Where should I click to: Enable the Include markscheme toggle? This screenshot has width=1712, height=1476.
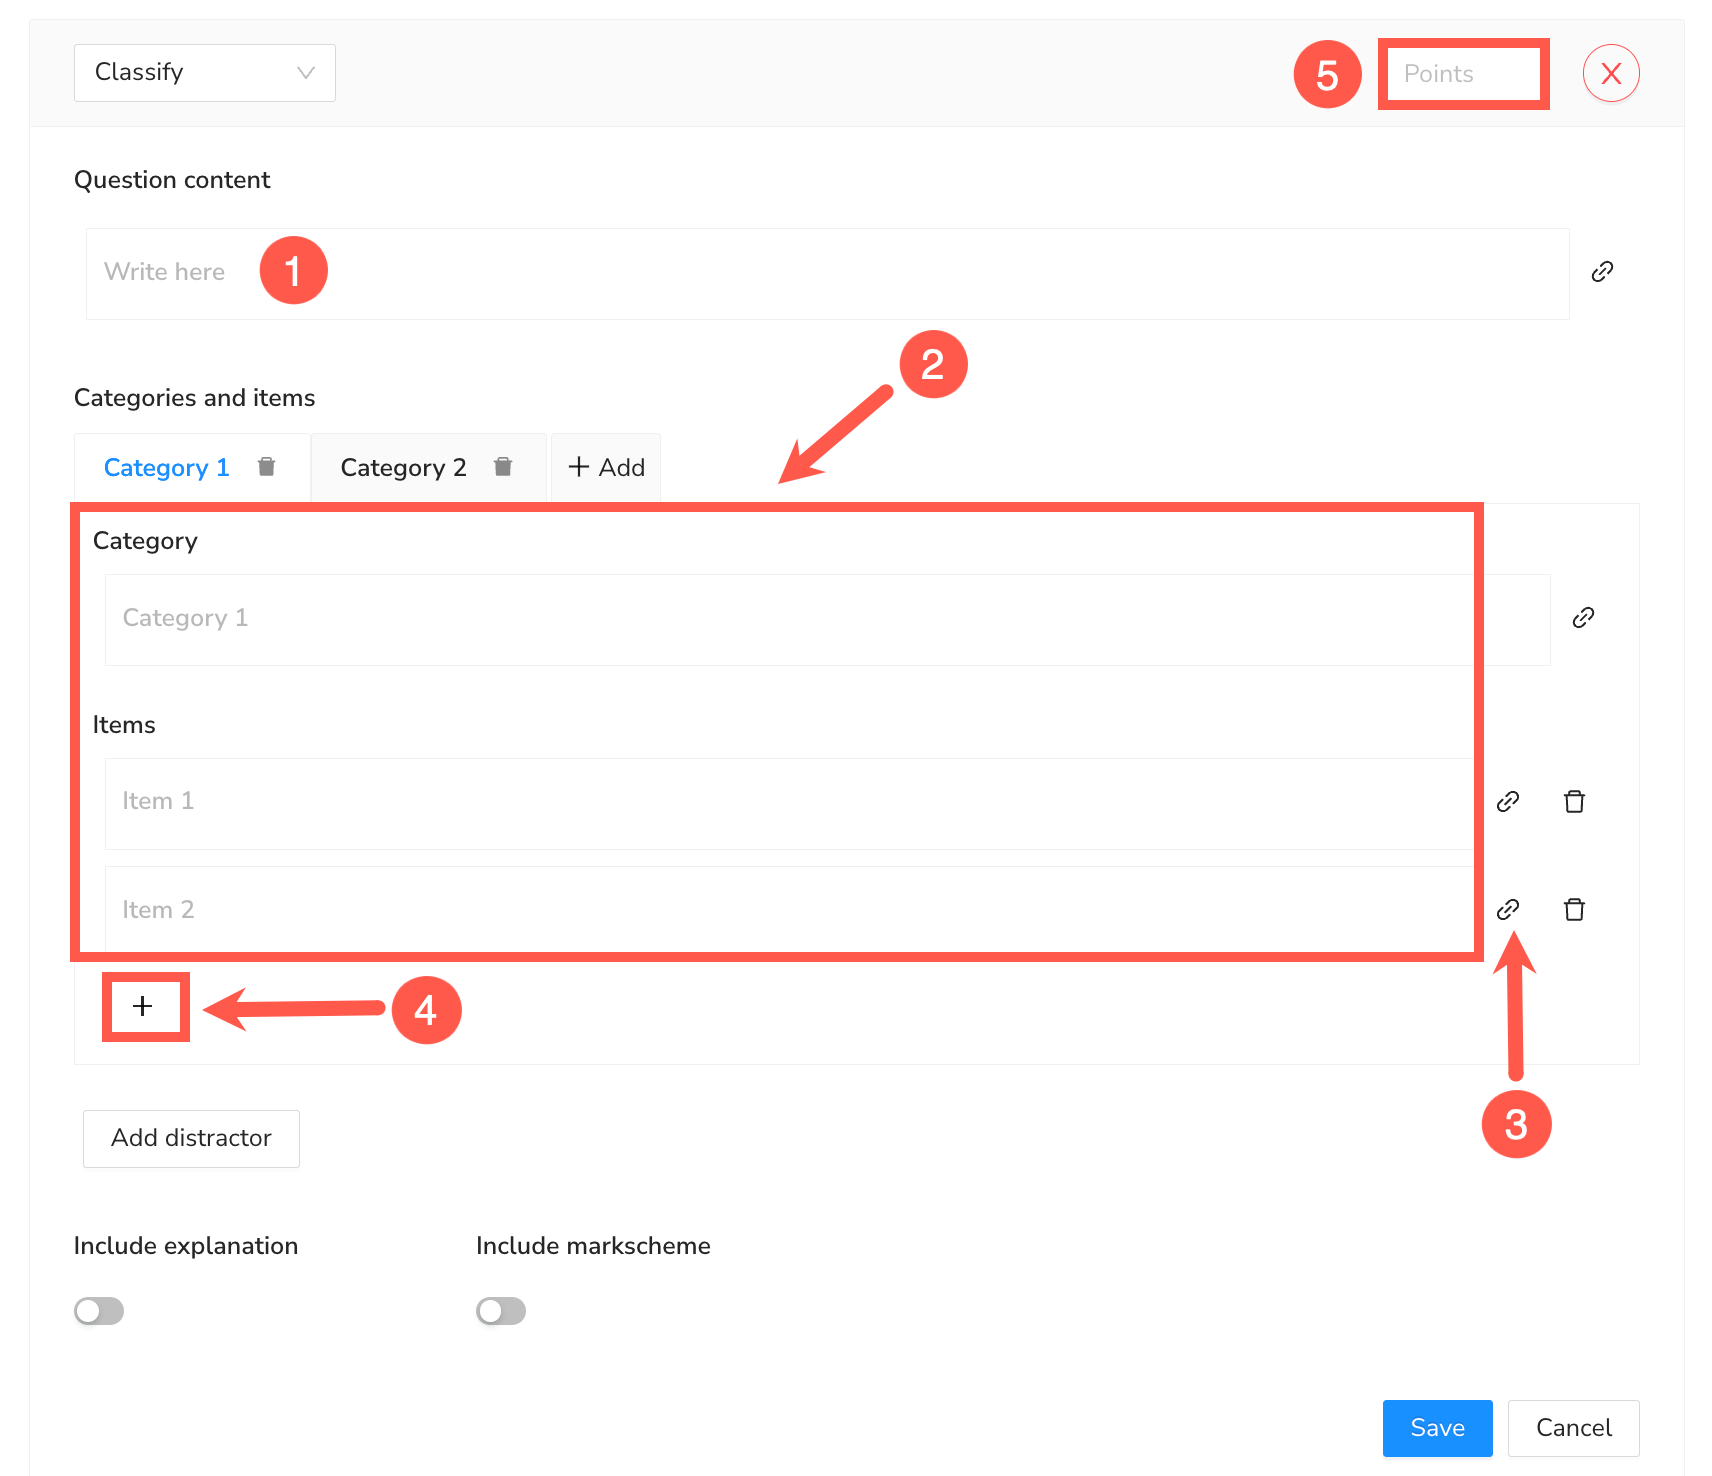coord(501,1311)
